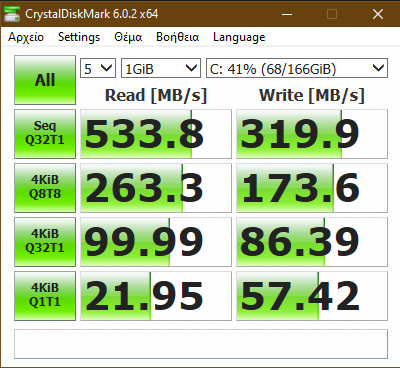Screen dimensions: 400x368
Task: Close the CrystalDiskMark window
Action: point(378,14)
